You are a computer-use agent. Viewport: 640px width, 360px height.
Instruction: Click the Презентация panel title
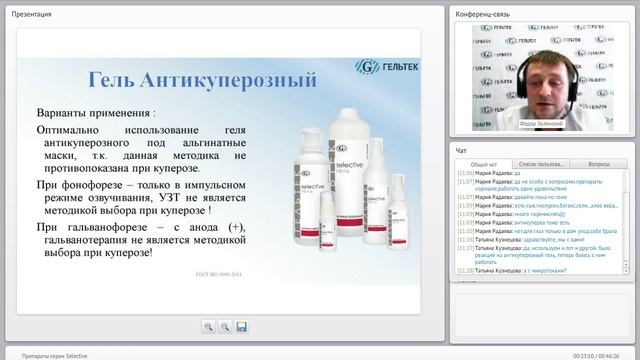click(31, 14)
